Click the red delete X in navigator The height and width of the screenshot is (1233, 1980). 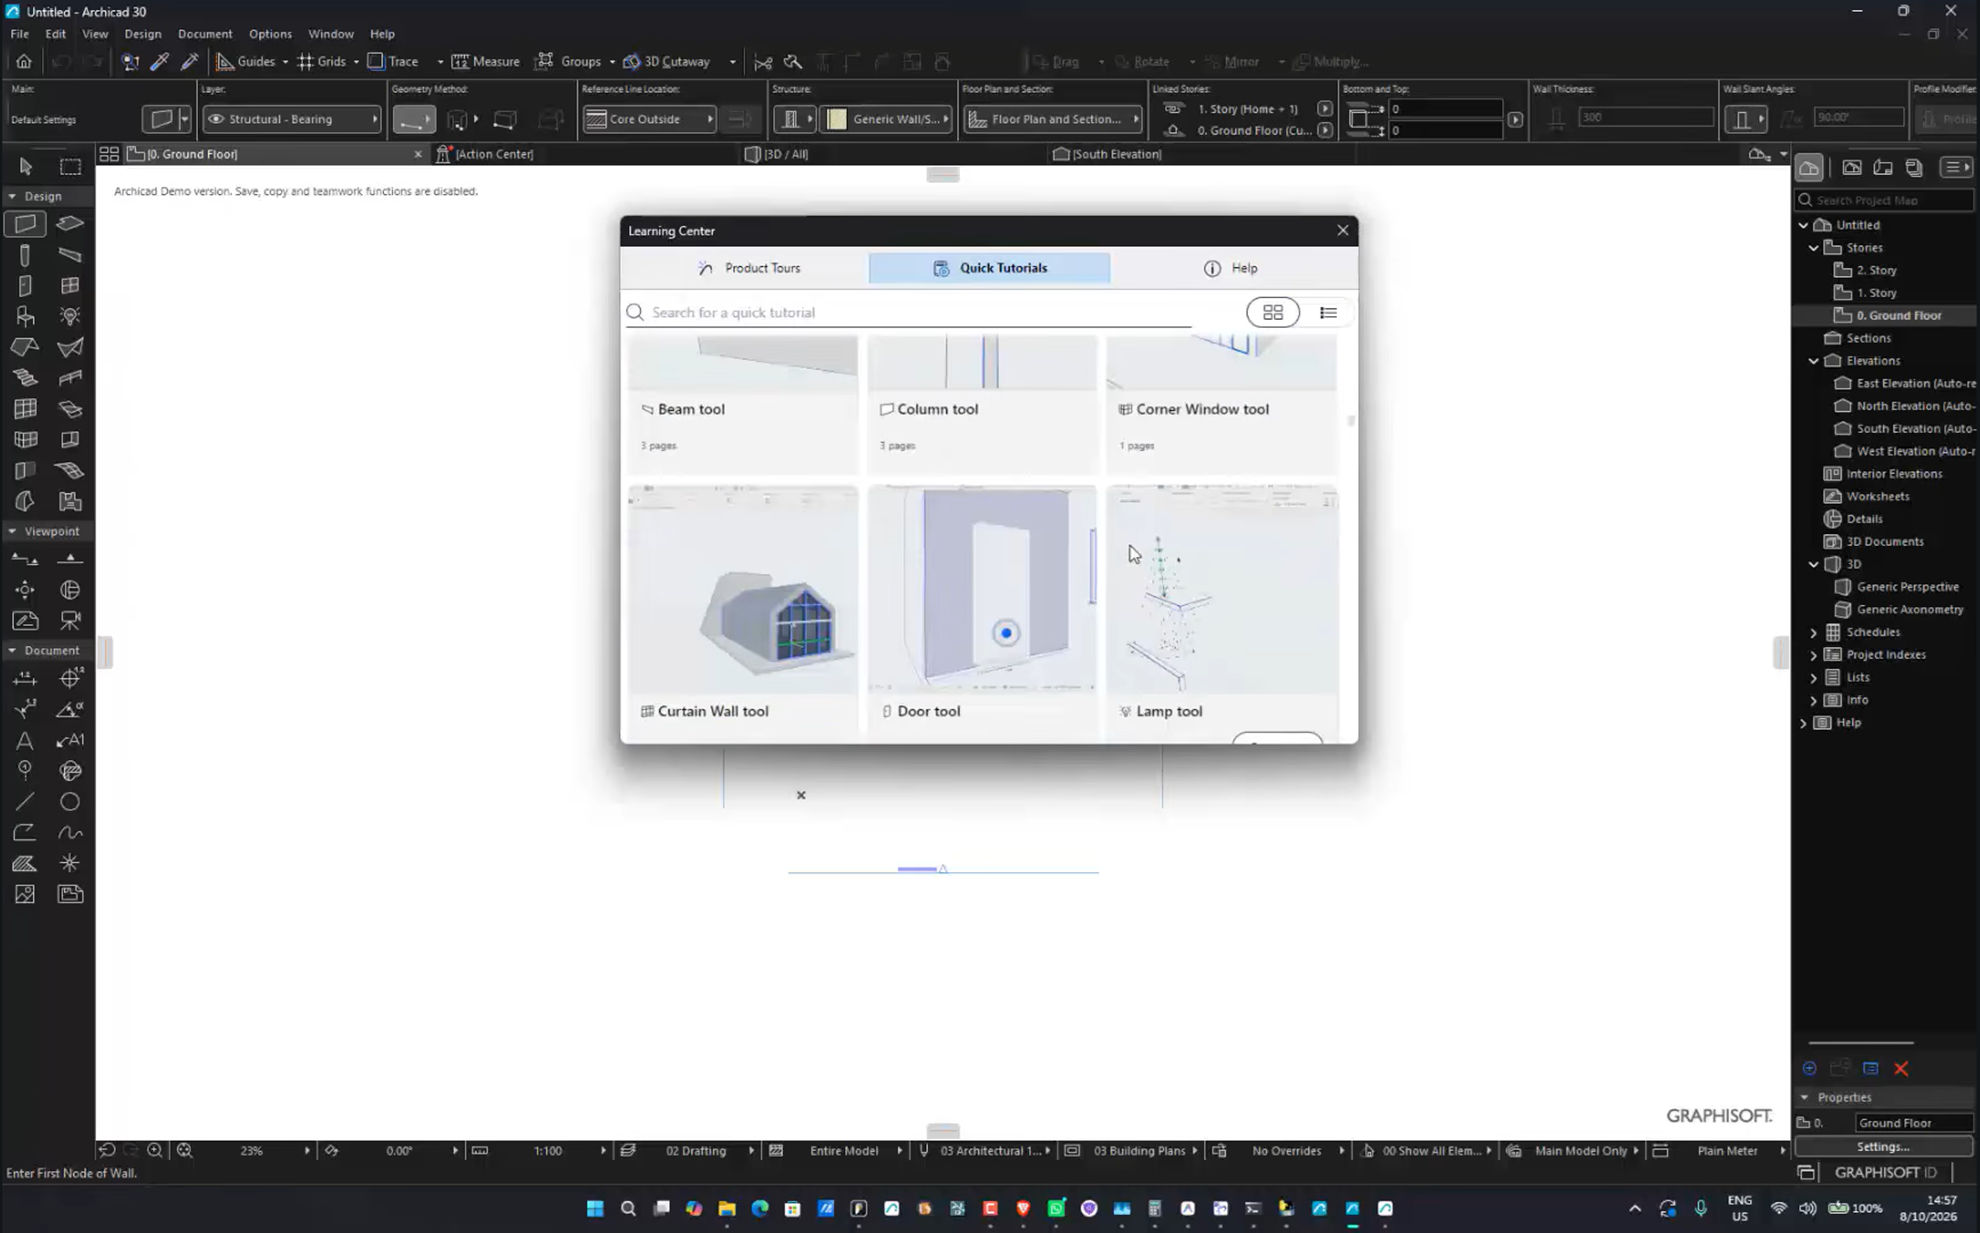coord(1901,1068)
